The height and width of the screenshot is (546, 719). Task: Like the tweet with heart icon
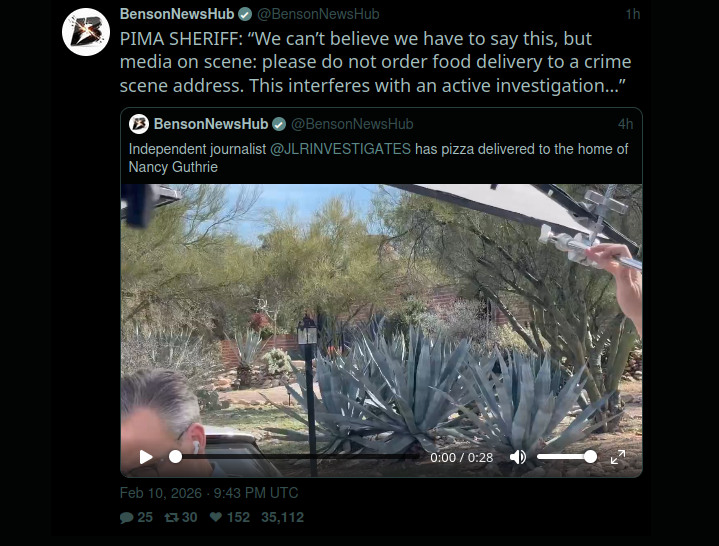[x=229, y=518]
